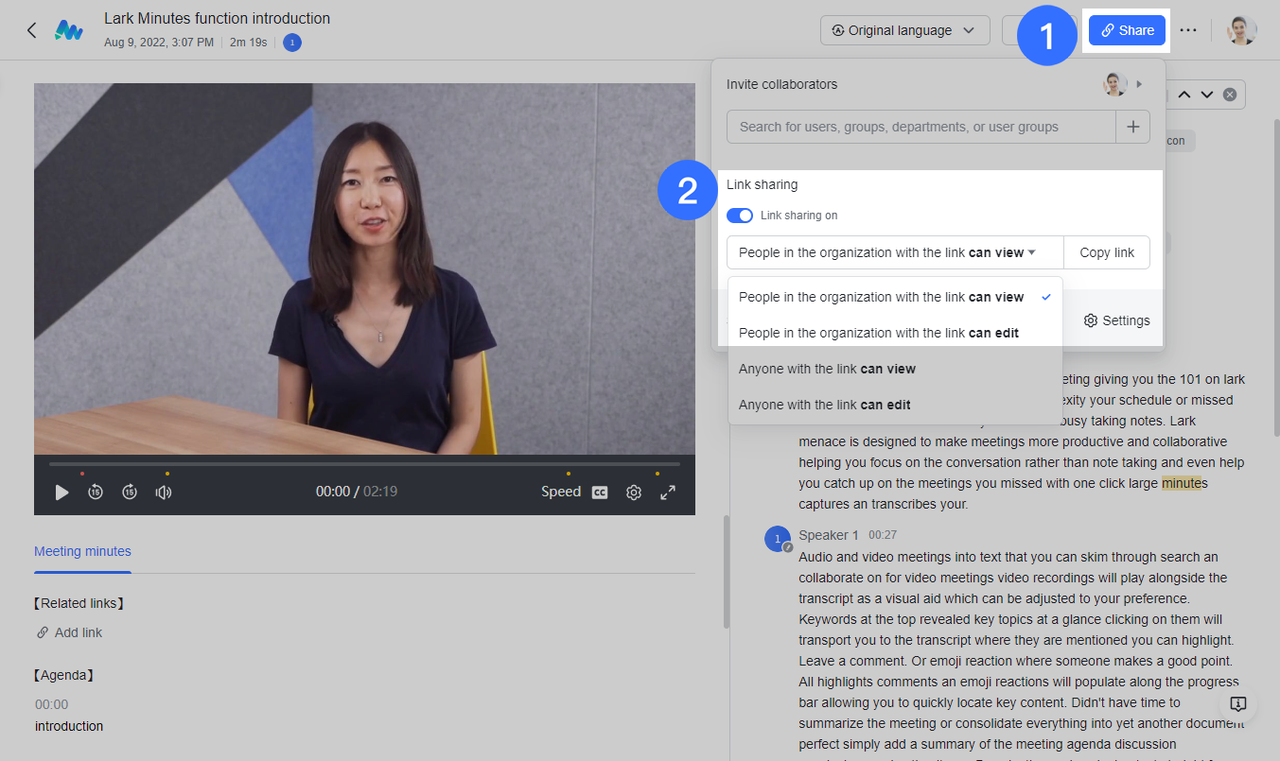Click the back arrow icon
Screen dimensions: 1280x761
coord(31,30)
